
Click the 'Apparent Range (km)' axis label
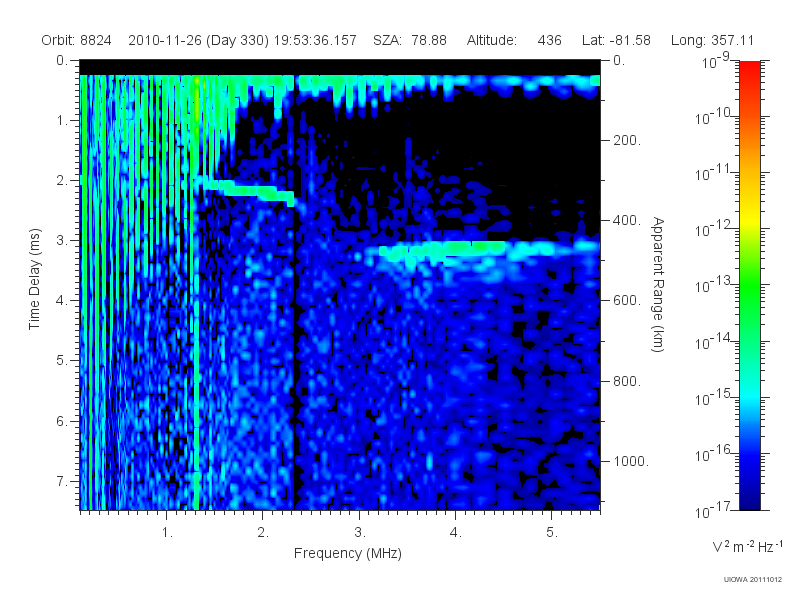click(658, 284)
